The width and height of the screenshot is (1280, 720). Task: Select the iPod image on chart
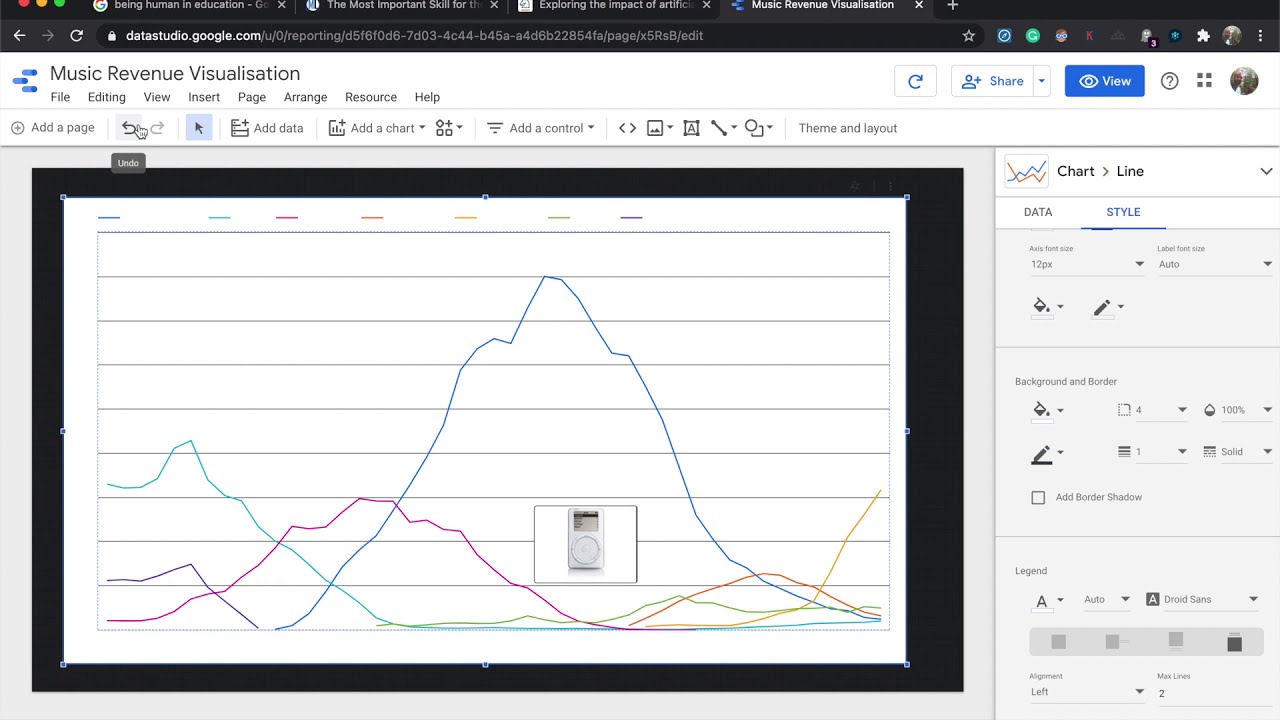585,544
